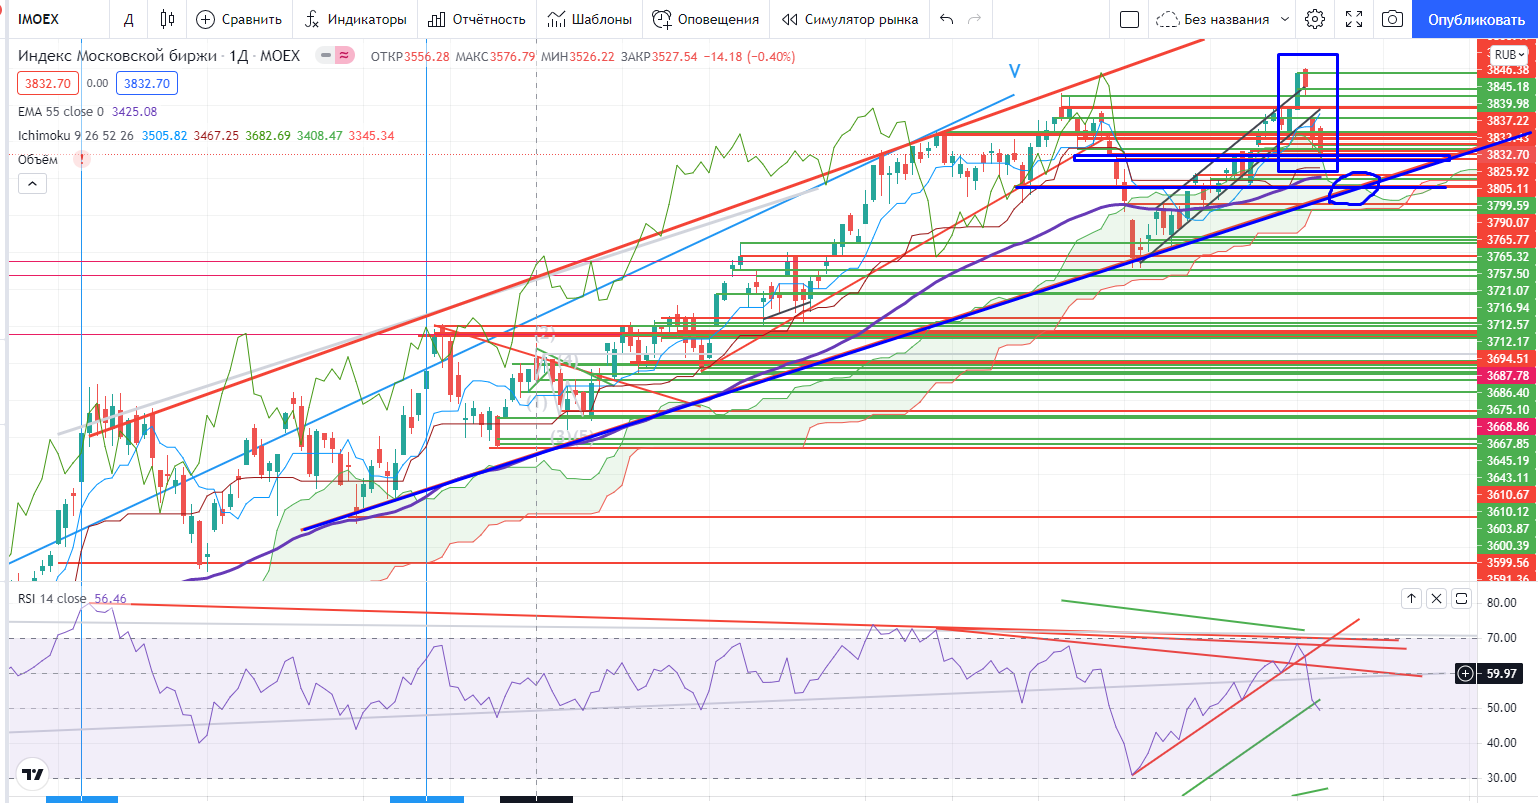Click the Bar Replay rewind icon
This screenshot has height=803, width=1538.
click(x=790, y=19)
